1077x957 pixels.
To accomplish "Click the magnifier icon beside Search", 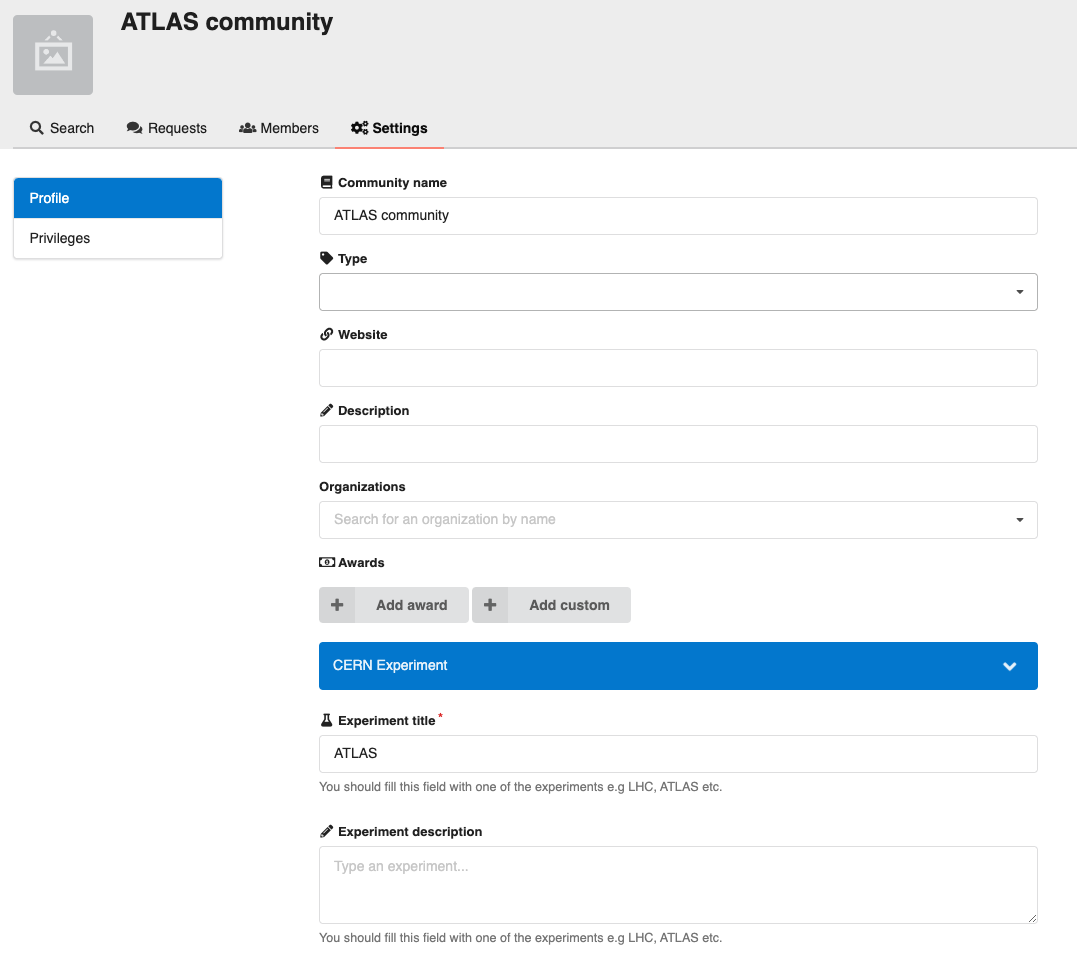I will click(36, 128).
